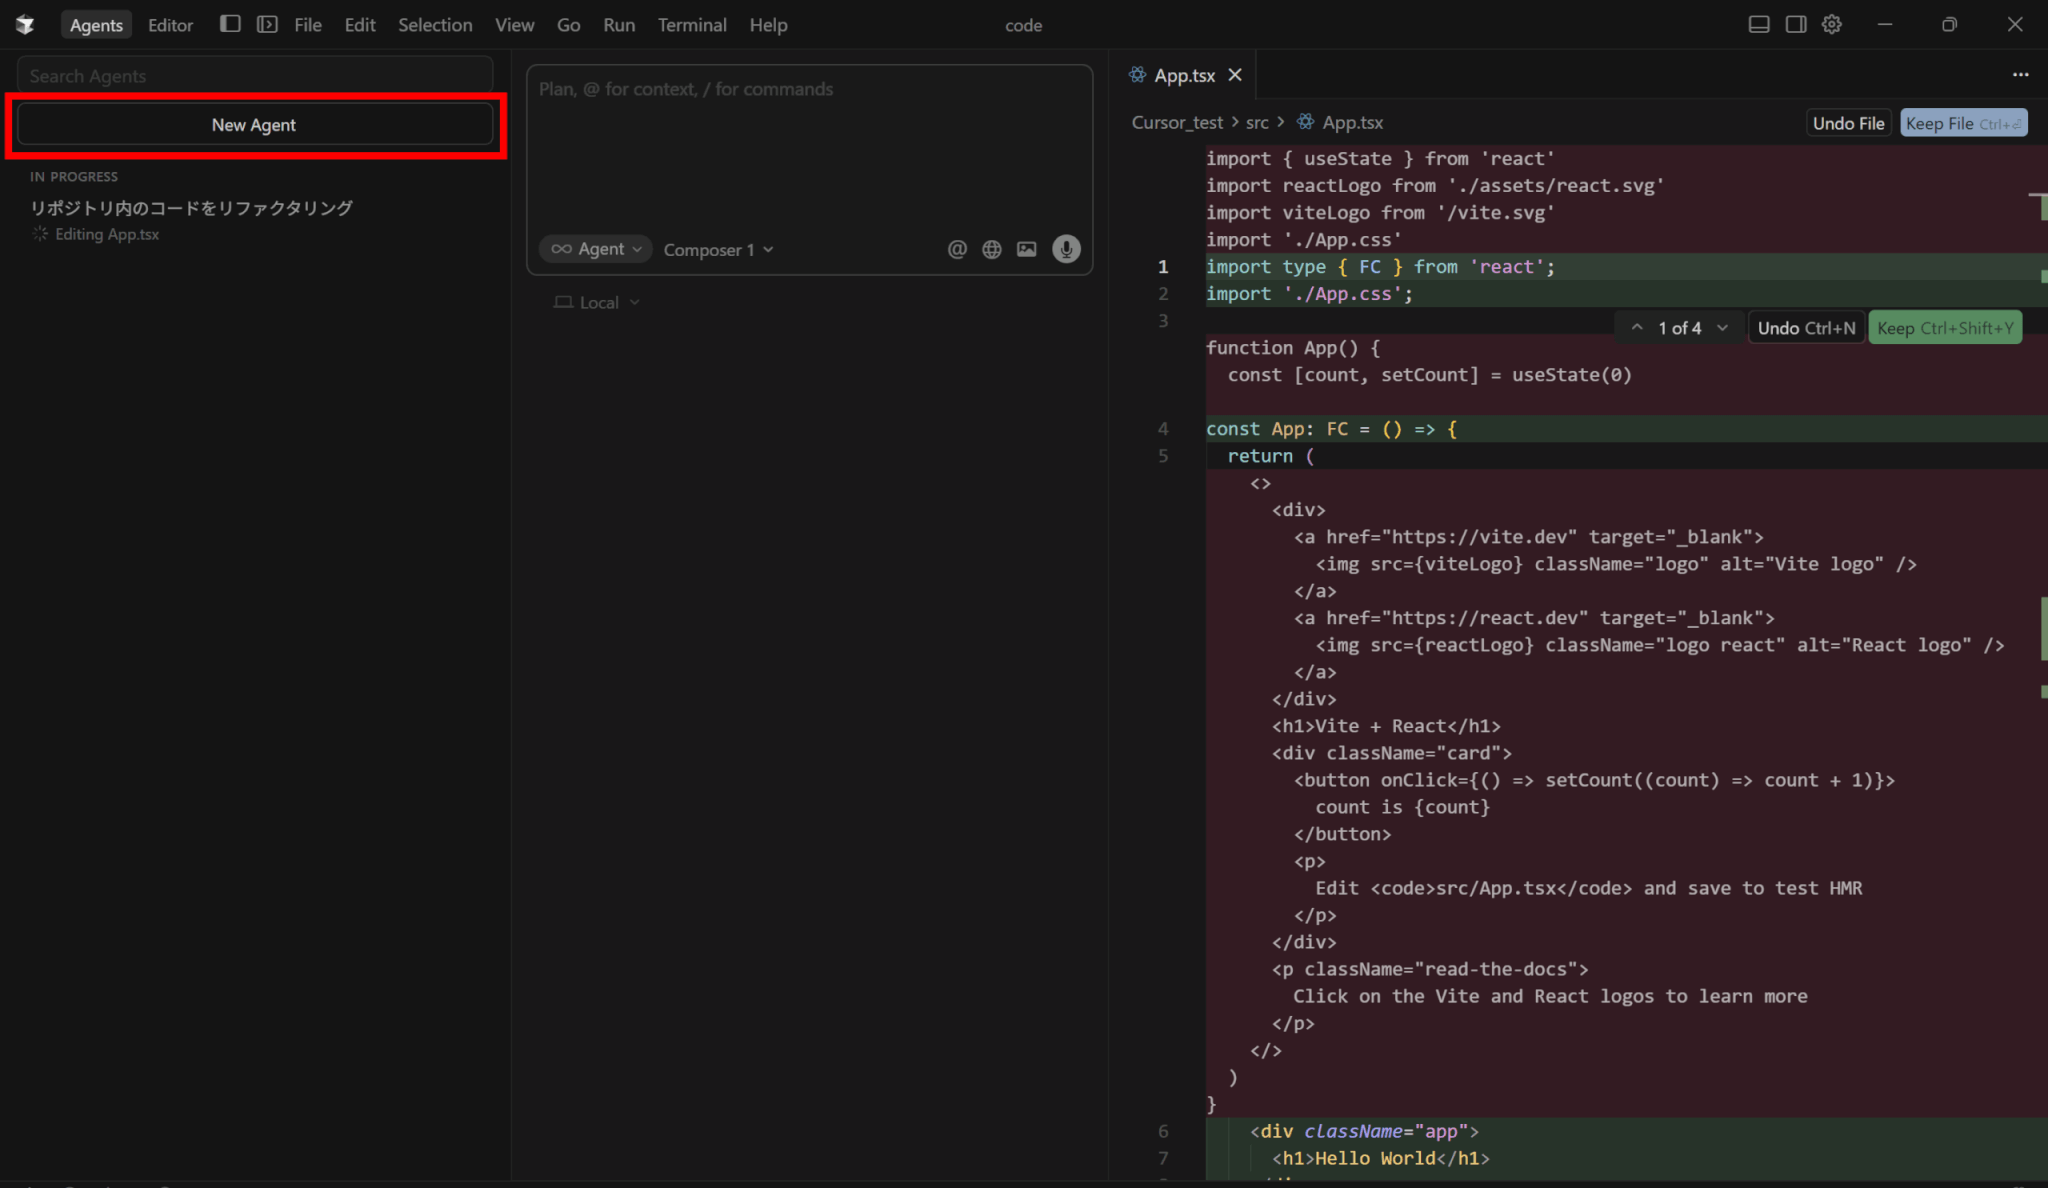Open the Agent mode dropdown
The height and width of the screenshot is (1188, 2048).
pyautogui.click(x=596, y=249)
